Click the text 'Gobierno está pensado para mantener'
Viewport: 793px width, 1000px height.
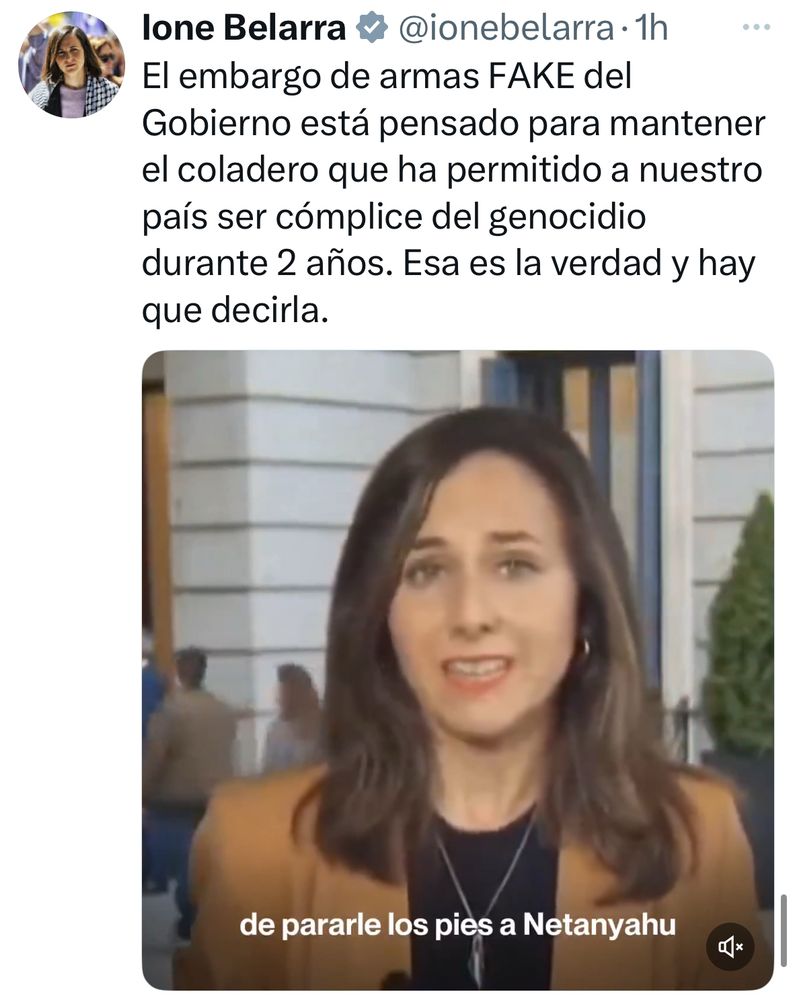[x=454, y=123]
